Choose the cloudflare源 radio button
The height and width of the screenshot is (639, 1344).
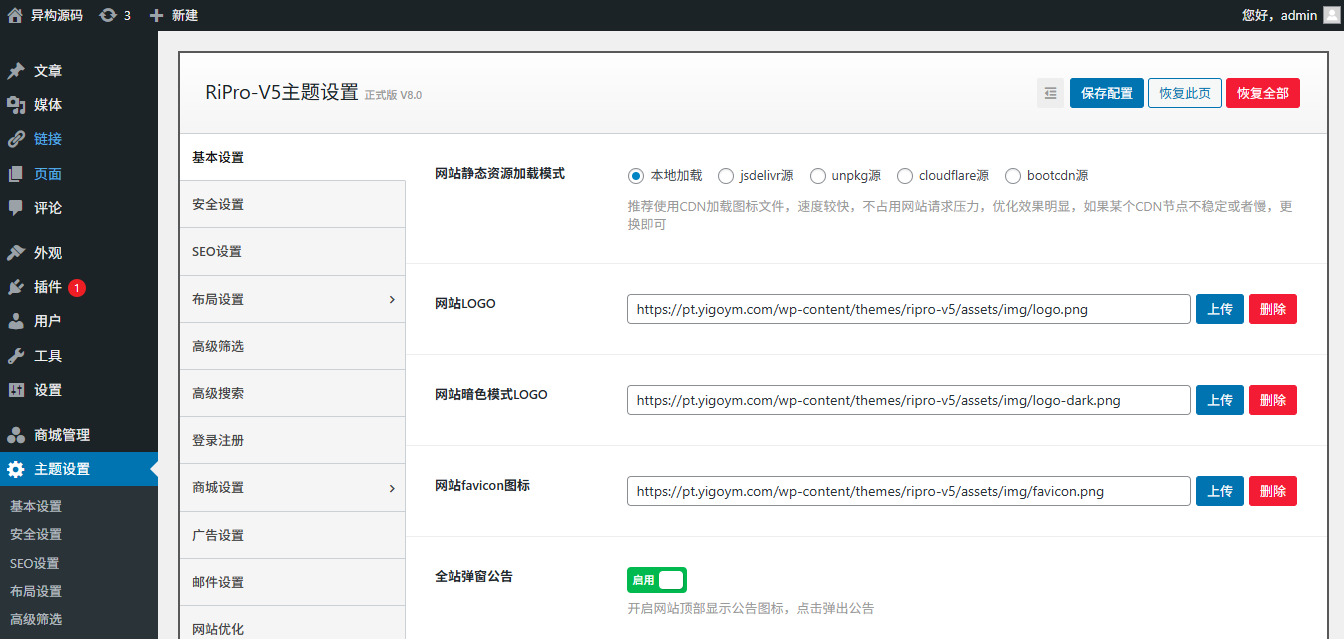click(905, 175)
